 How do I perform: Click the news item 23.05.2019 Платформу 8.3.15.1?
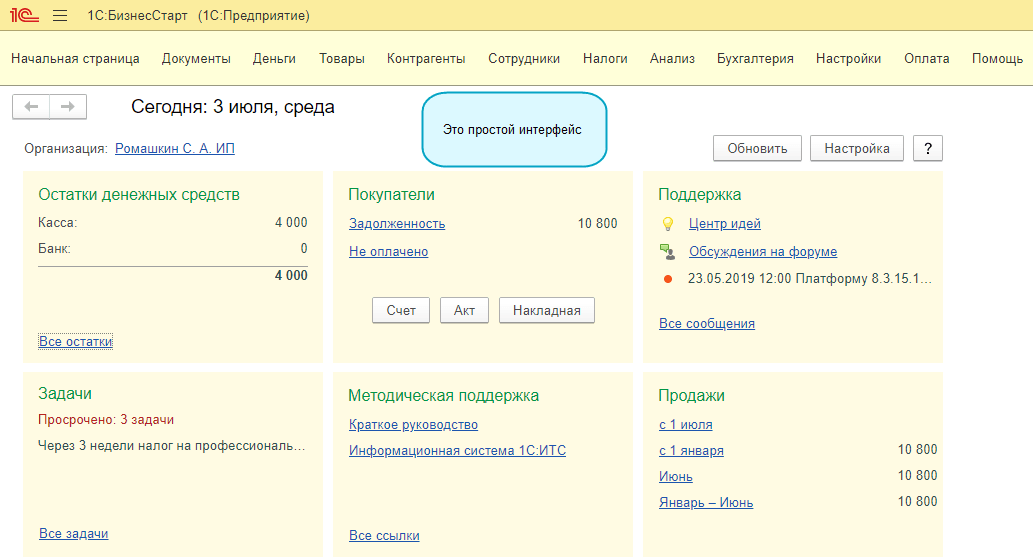[810, 278]
